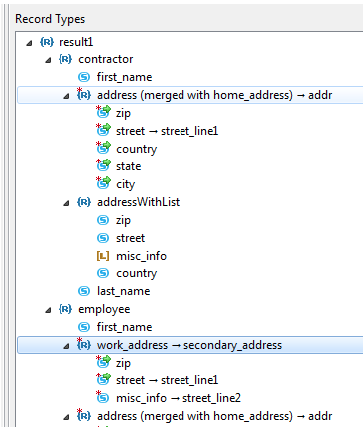Collapse the contractor node

pyautogui.click(x=48, y=60)
